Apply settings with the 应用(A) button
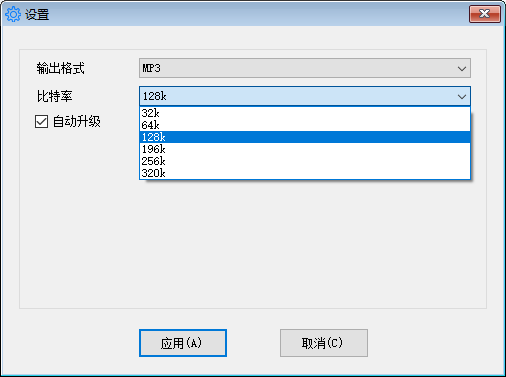The height and width of the screenshot is (377, 506). pyautogui.click(x=183, y=343)
